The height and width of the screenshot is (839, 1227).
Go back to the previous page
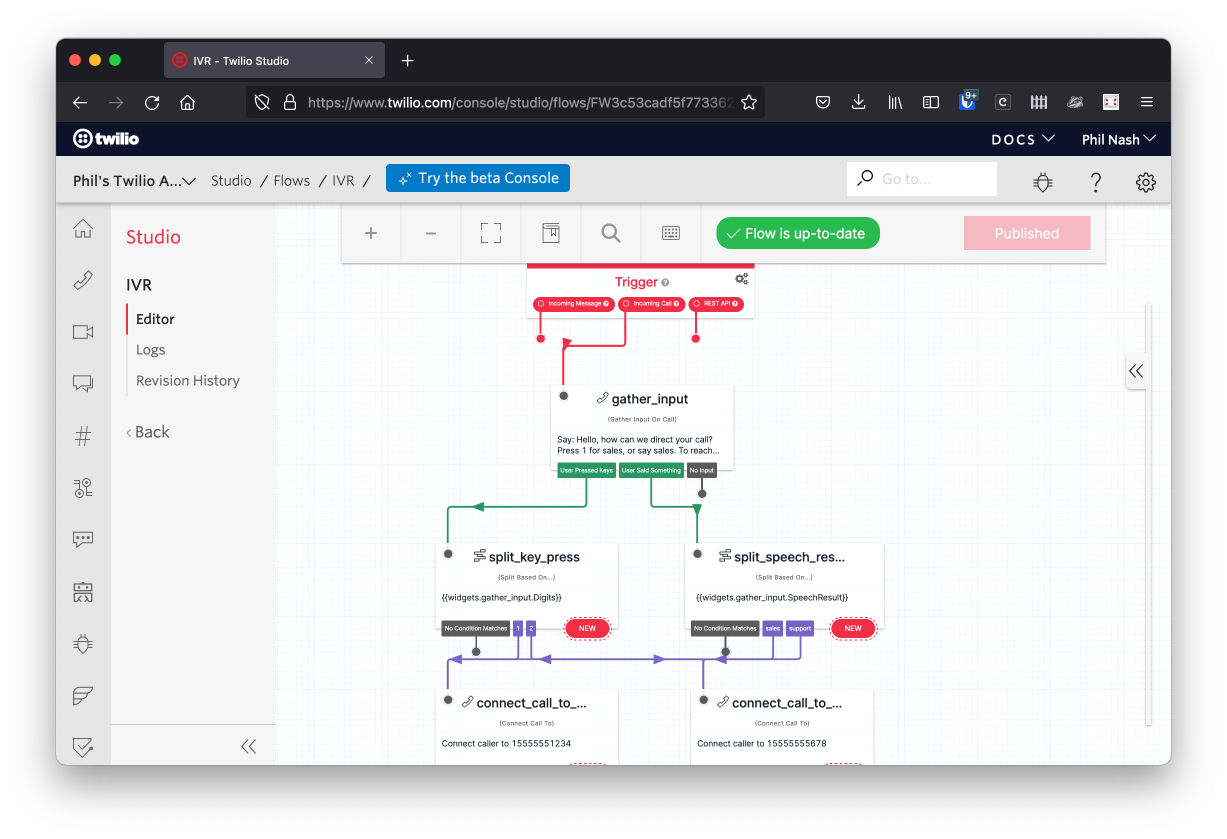80,102
